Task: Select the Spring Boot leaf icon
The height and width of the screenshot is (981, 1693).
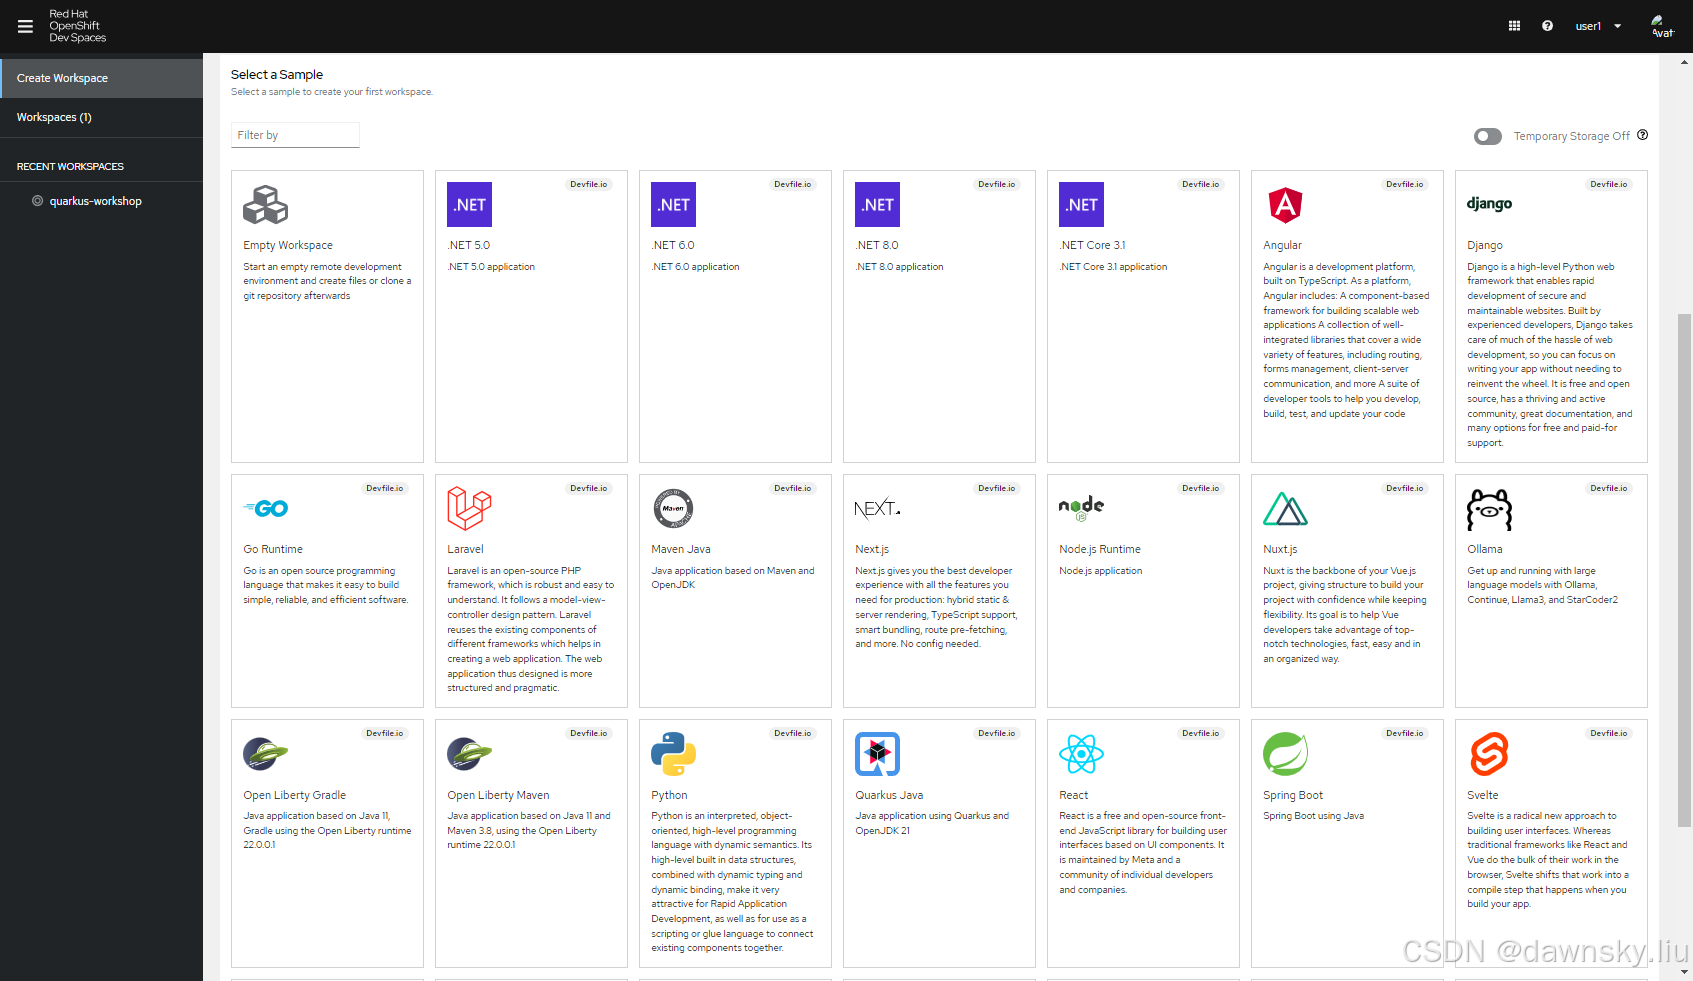Action: coord(1285,754)
